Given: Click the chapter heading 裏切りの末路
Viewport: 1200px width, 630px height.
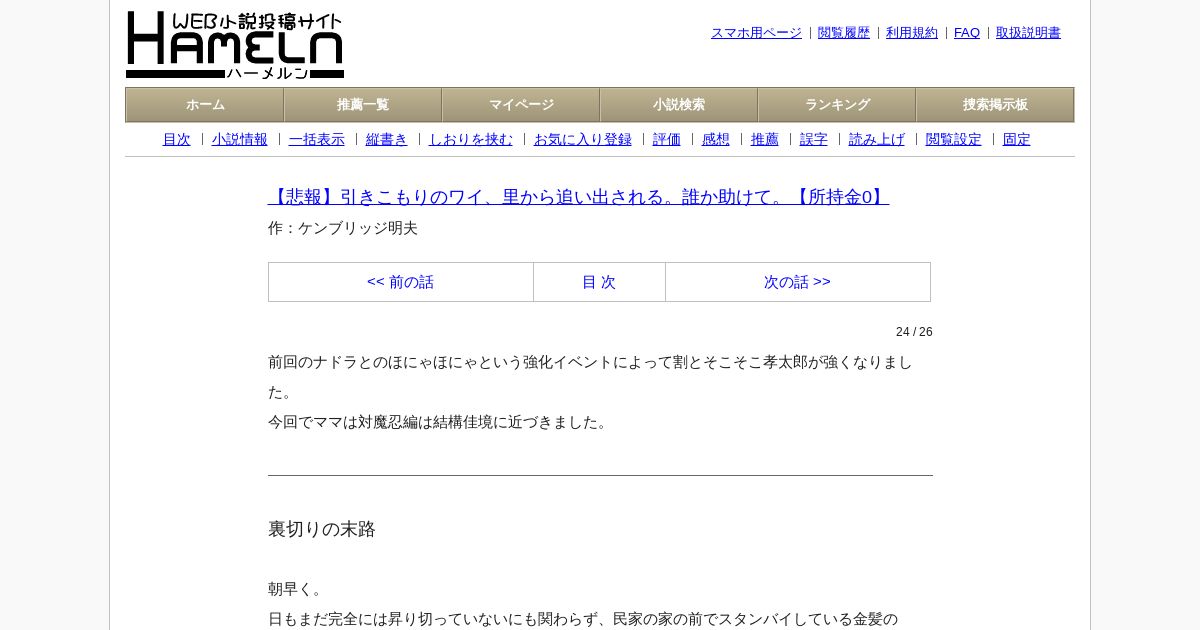Looking at the screenshot, I should (x=322, y=529).
